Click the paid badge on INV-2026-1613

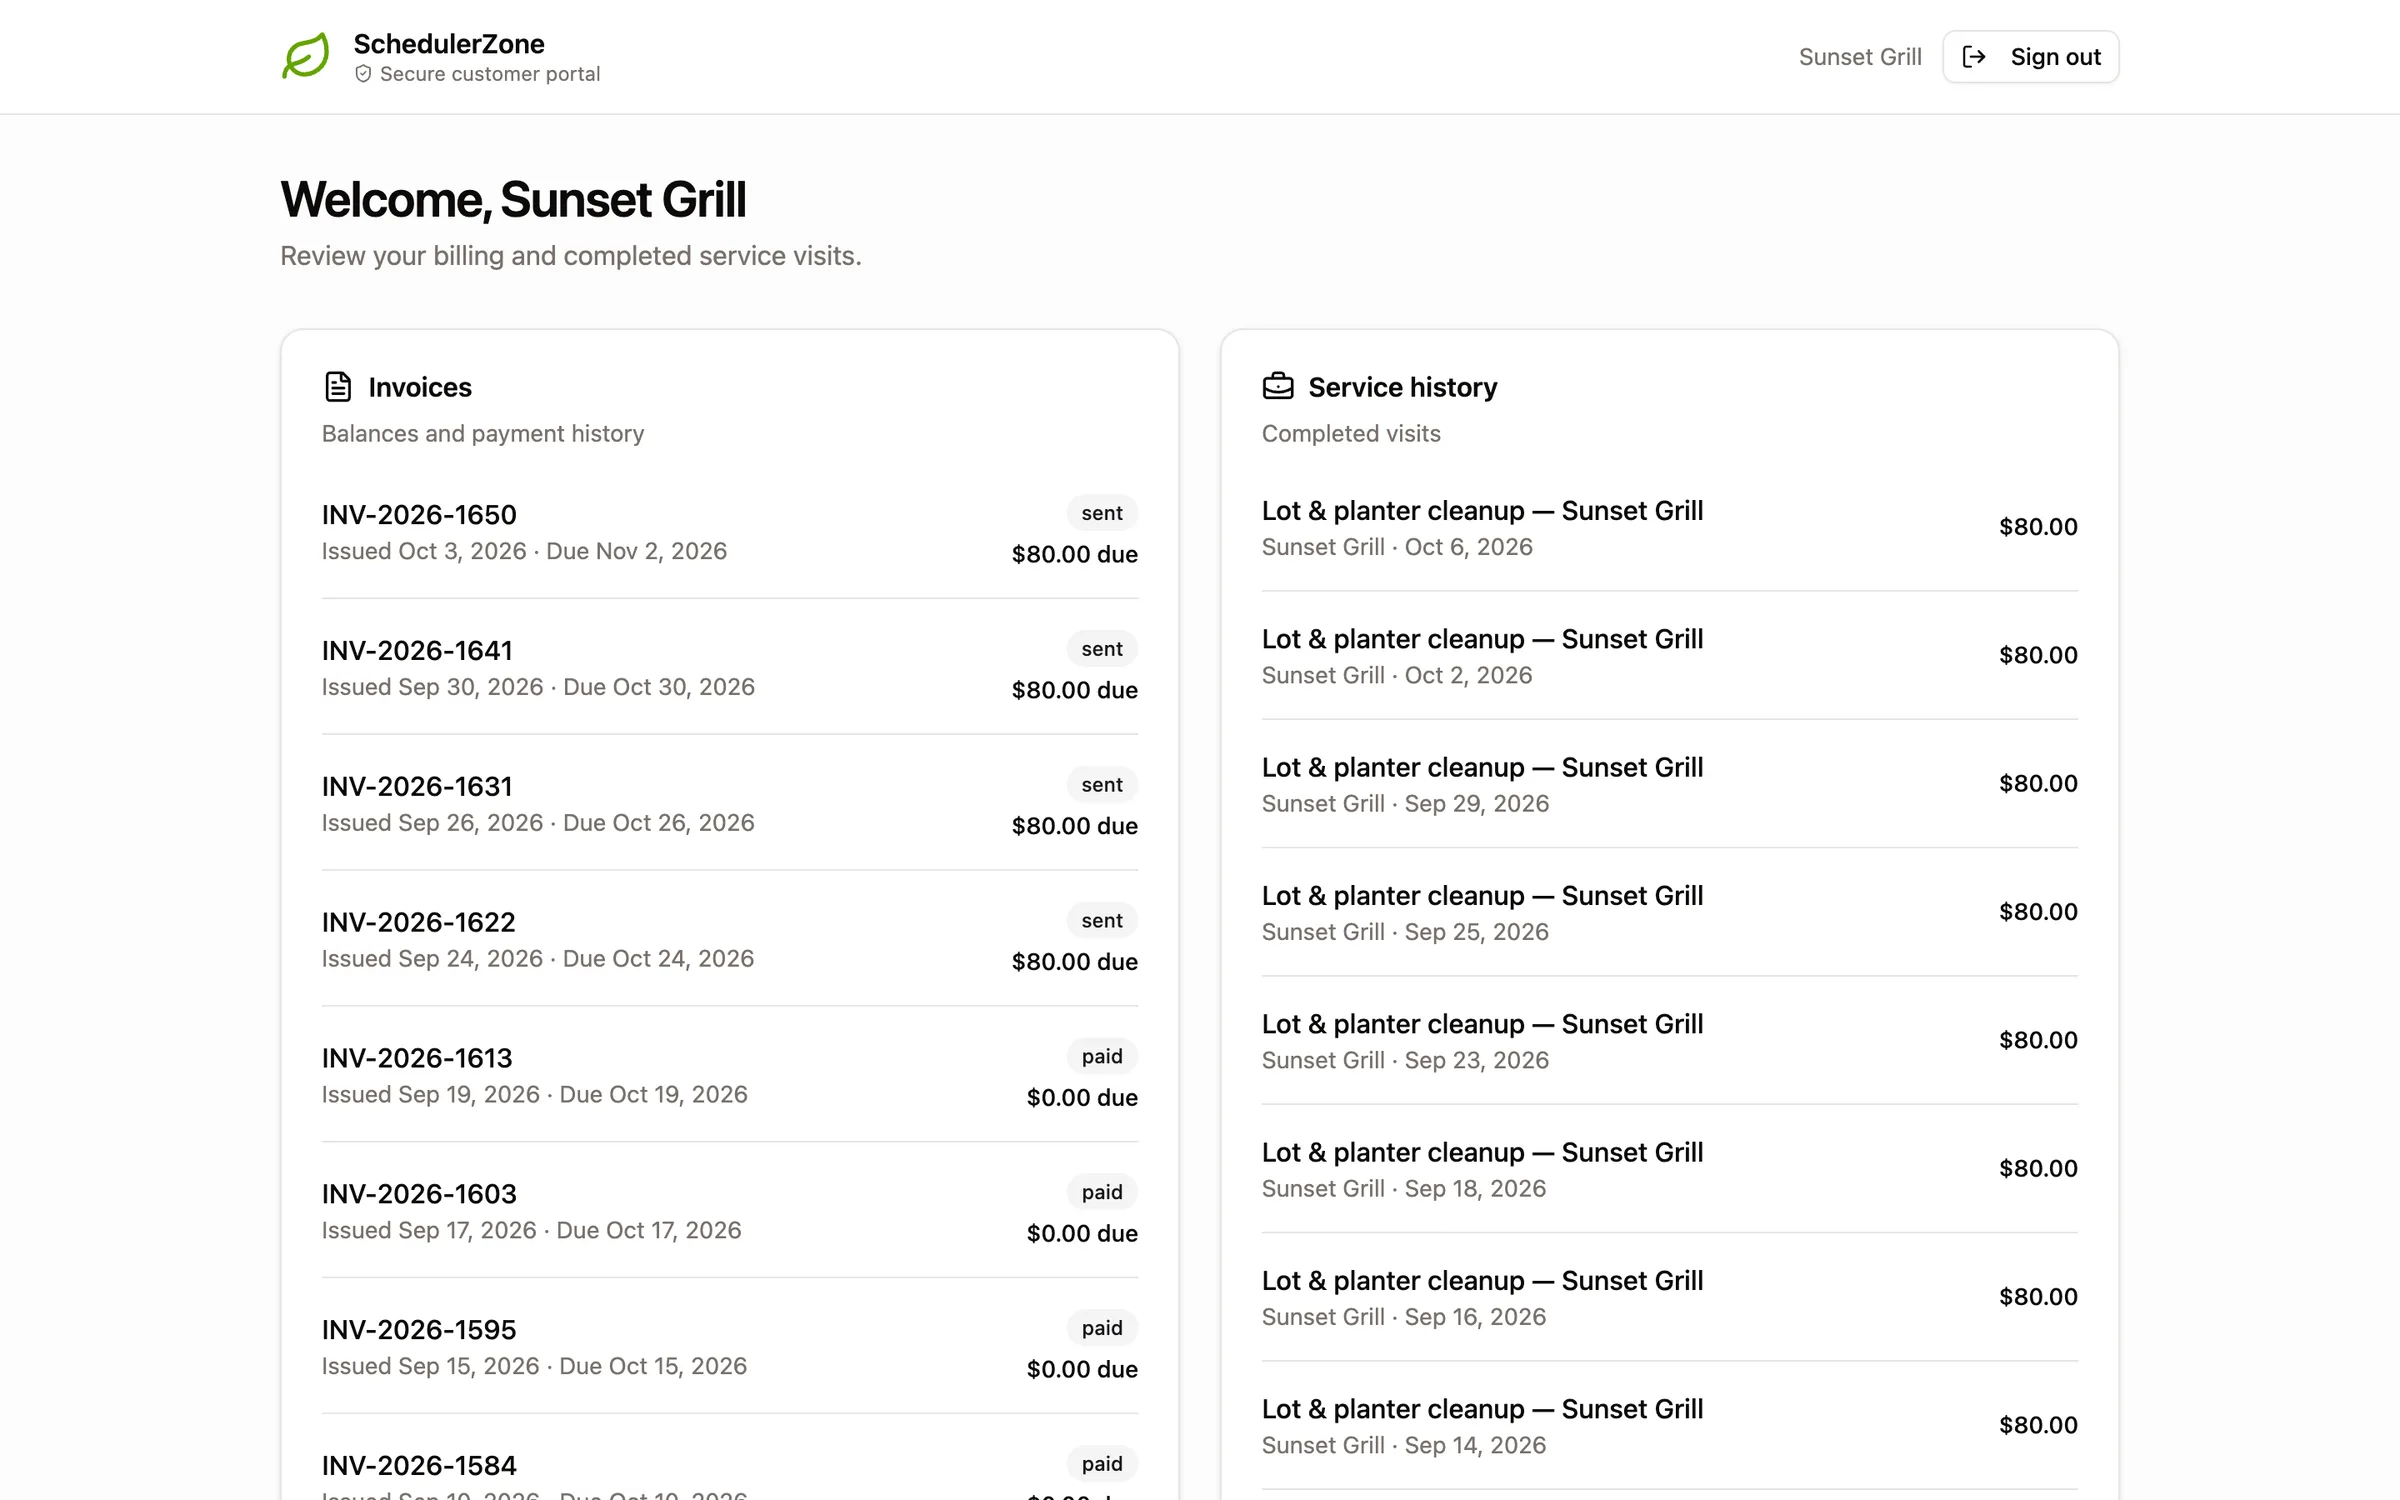[x=1102, y=1057]
